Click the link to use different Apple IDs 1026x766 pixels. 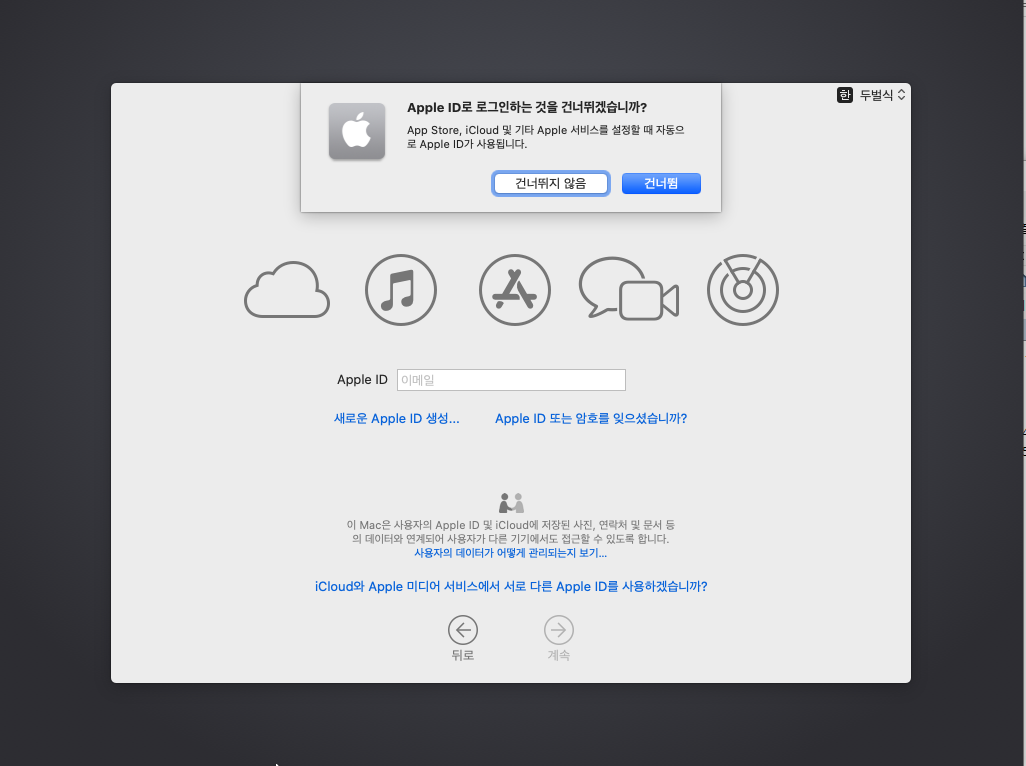(511, 587)
